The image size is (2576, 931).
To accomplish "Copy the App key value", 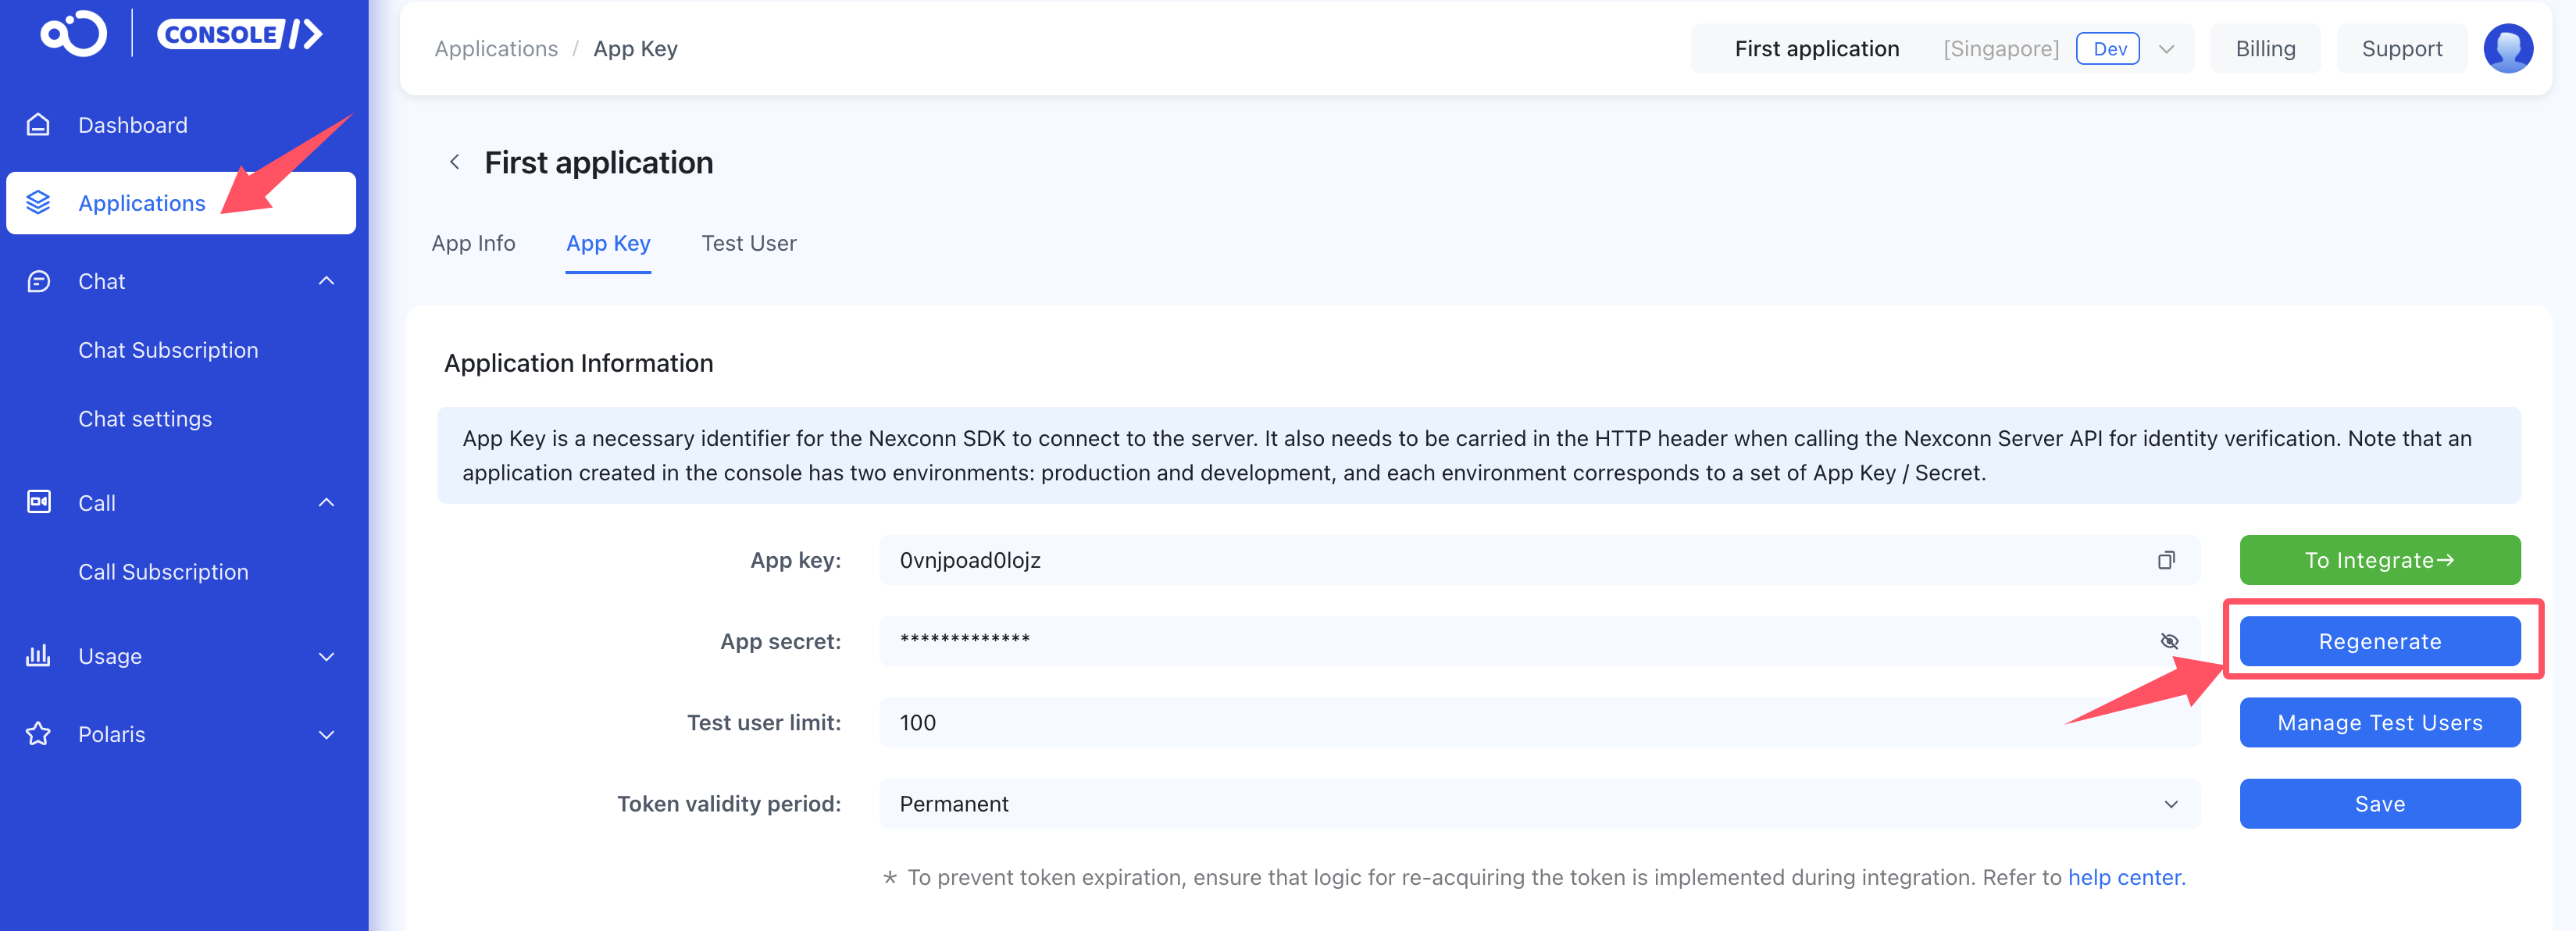I will [x=2166, y=560].
